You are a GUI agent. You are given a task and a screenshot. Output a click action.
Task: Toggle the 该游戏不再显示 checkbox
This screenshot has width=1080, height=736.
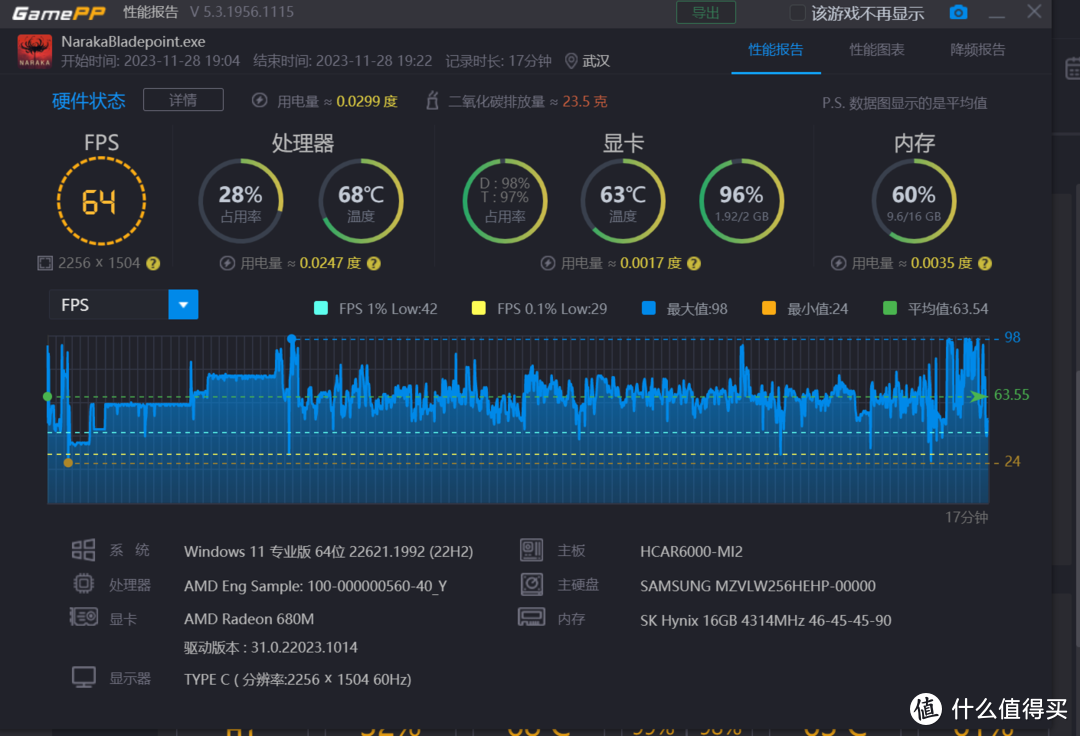coord(797,12)
